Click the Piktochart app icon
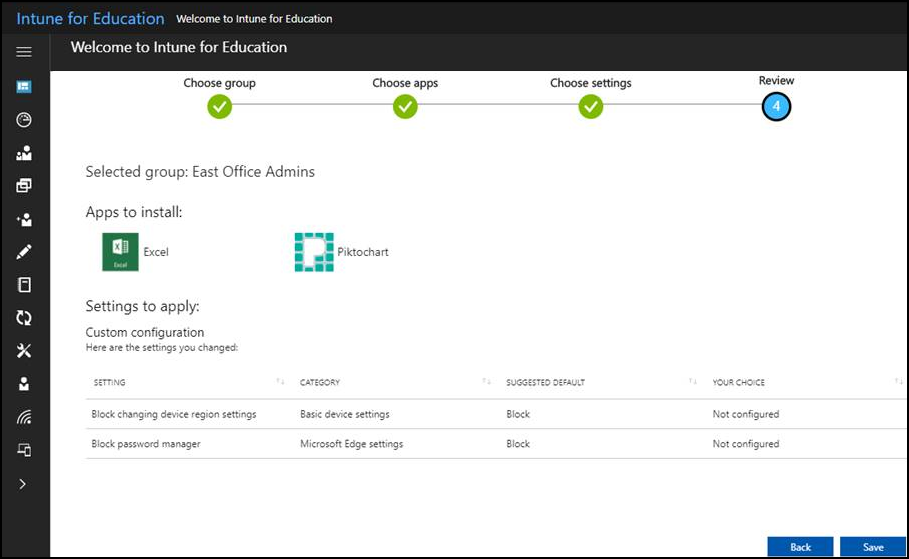The image size is (909, 559). coord(314,252)
